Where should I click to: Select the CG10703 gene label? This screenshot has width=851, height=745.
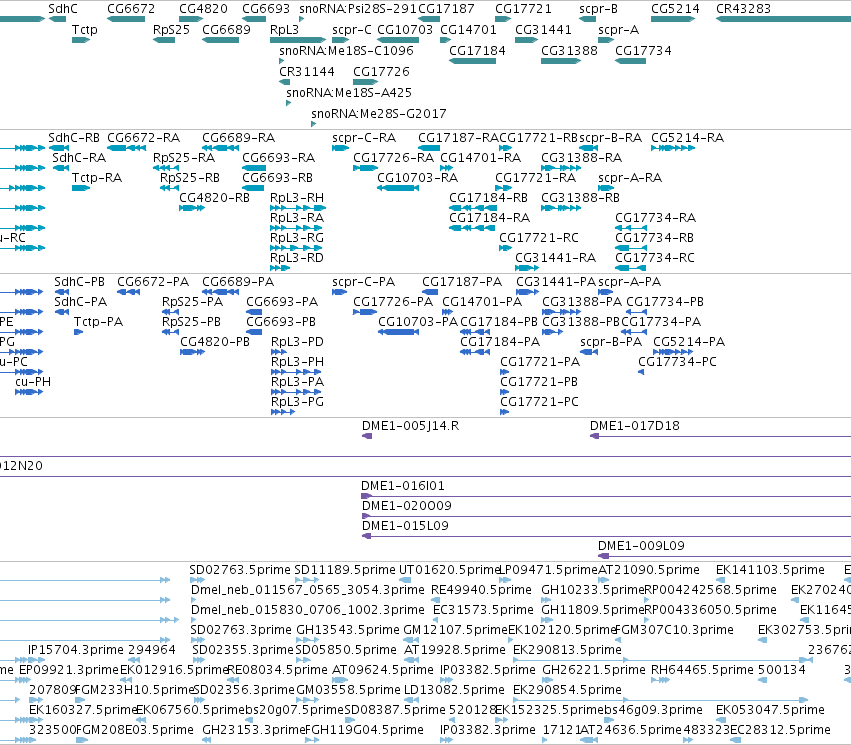tap(405, 29)
